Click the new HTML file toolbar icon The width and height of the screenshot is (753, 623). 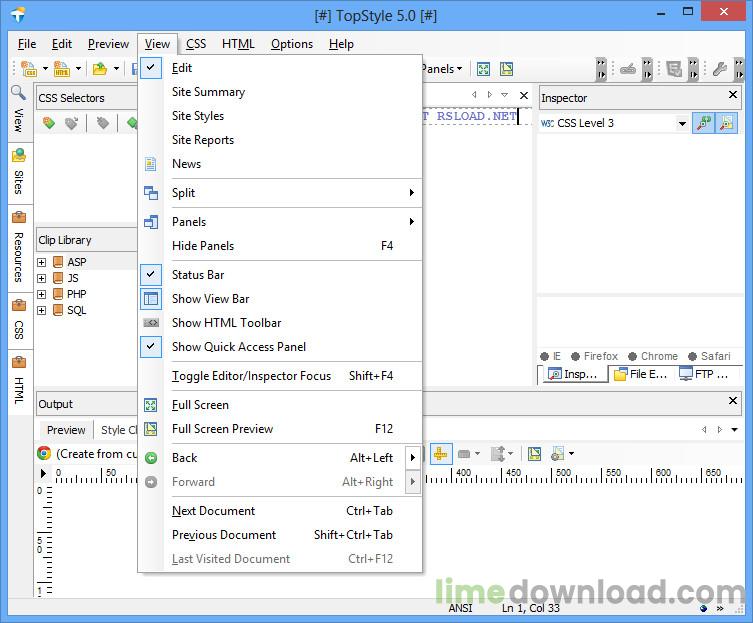62,69
